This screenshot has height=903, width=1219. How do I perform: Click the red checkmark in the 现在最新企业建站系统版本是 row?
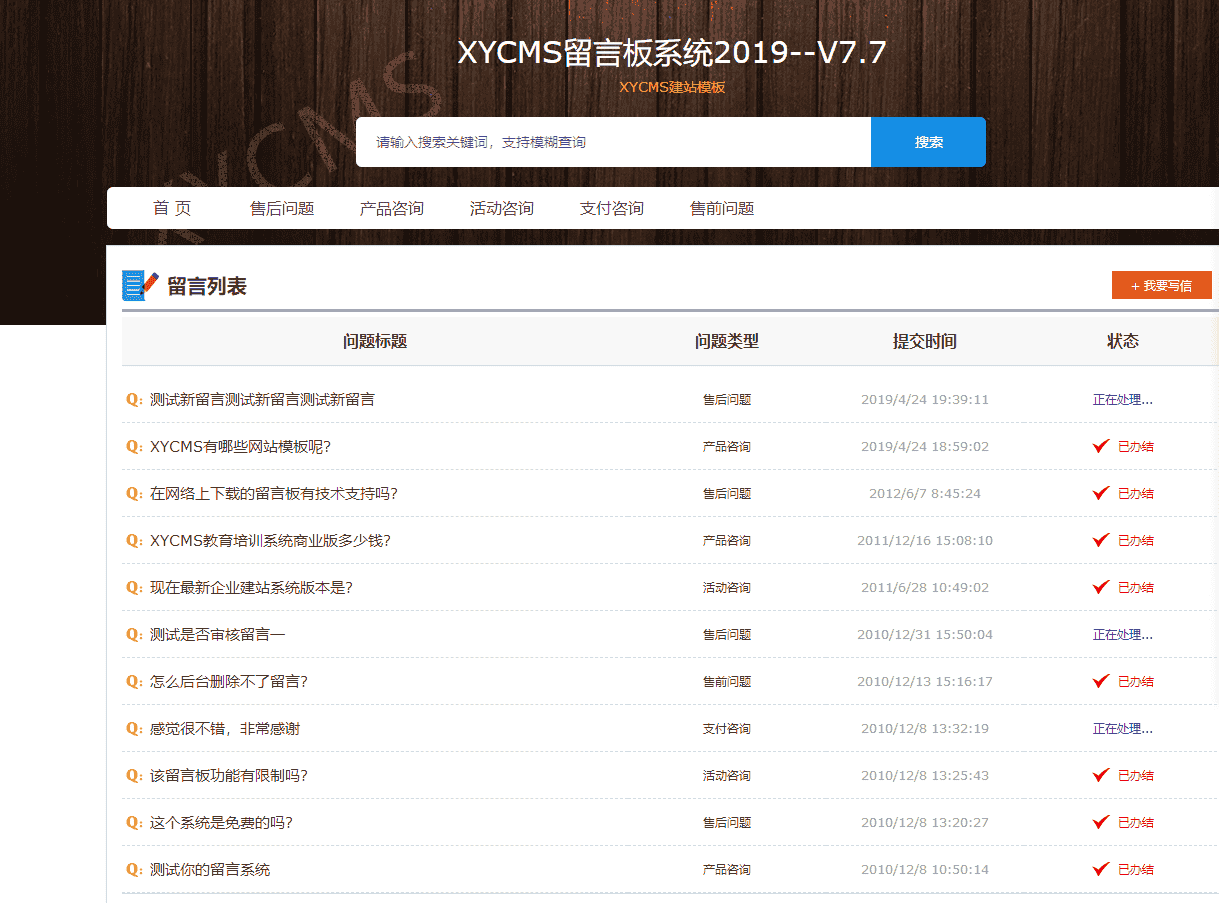point(1101,587)
